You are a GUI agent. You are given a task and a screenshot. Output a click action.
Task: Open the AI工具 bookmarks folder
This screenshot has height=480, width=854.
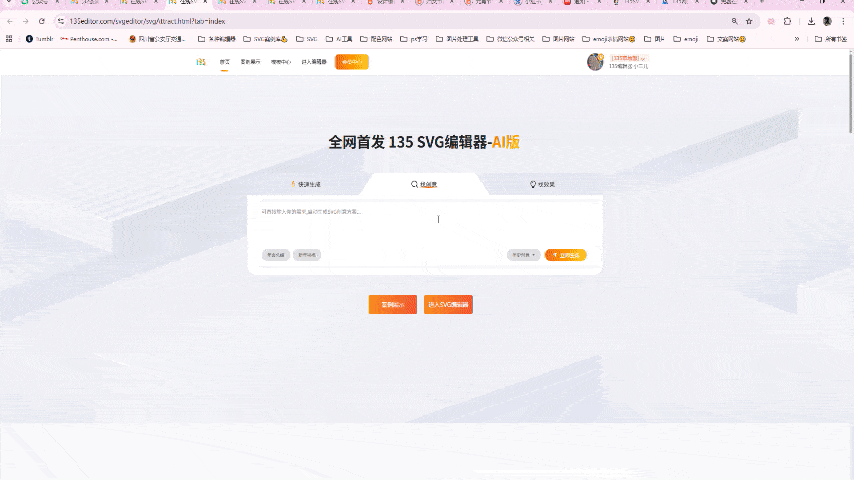tap(339, 39)
